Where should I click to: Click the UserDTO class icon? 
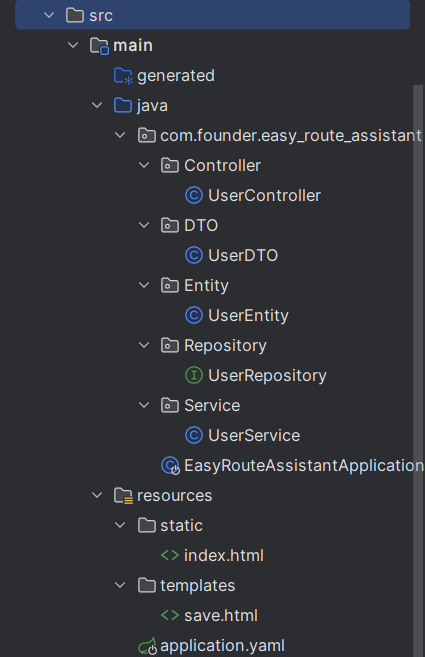pyautogui.click(x=194, y=255)
